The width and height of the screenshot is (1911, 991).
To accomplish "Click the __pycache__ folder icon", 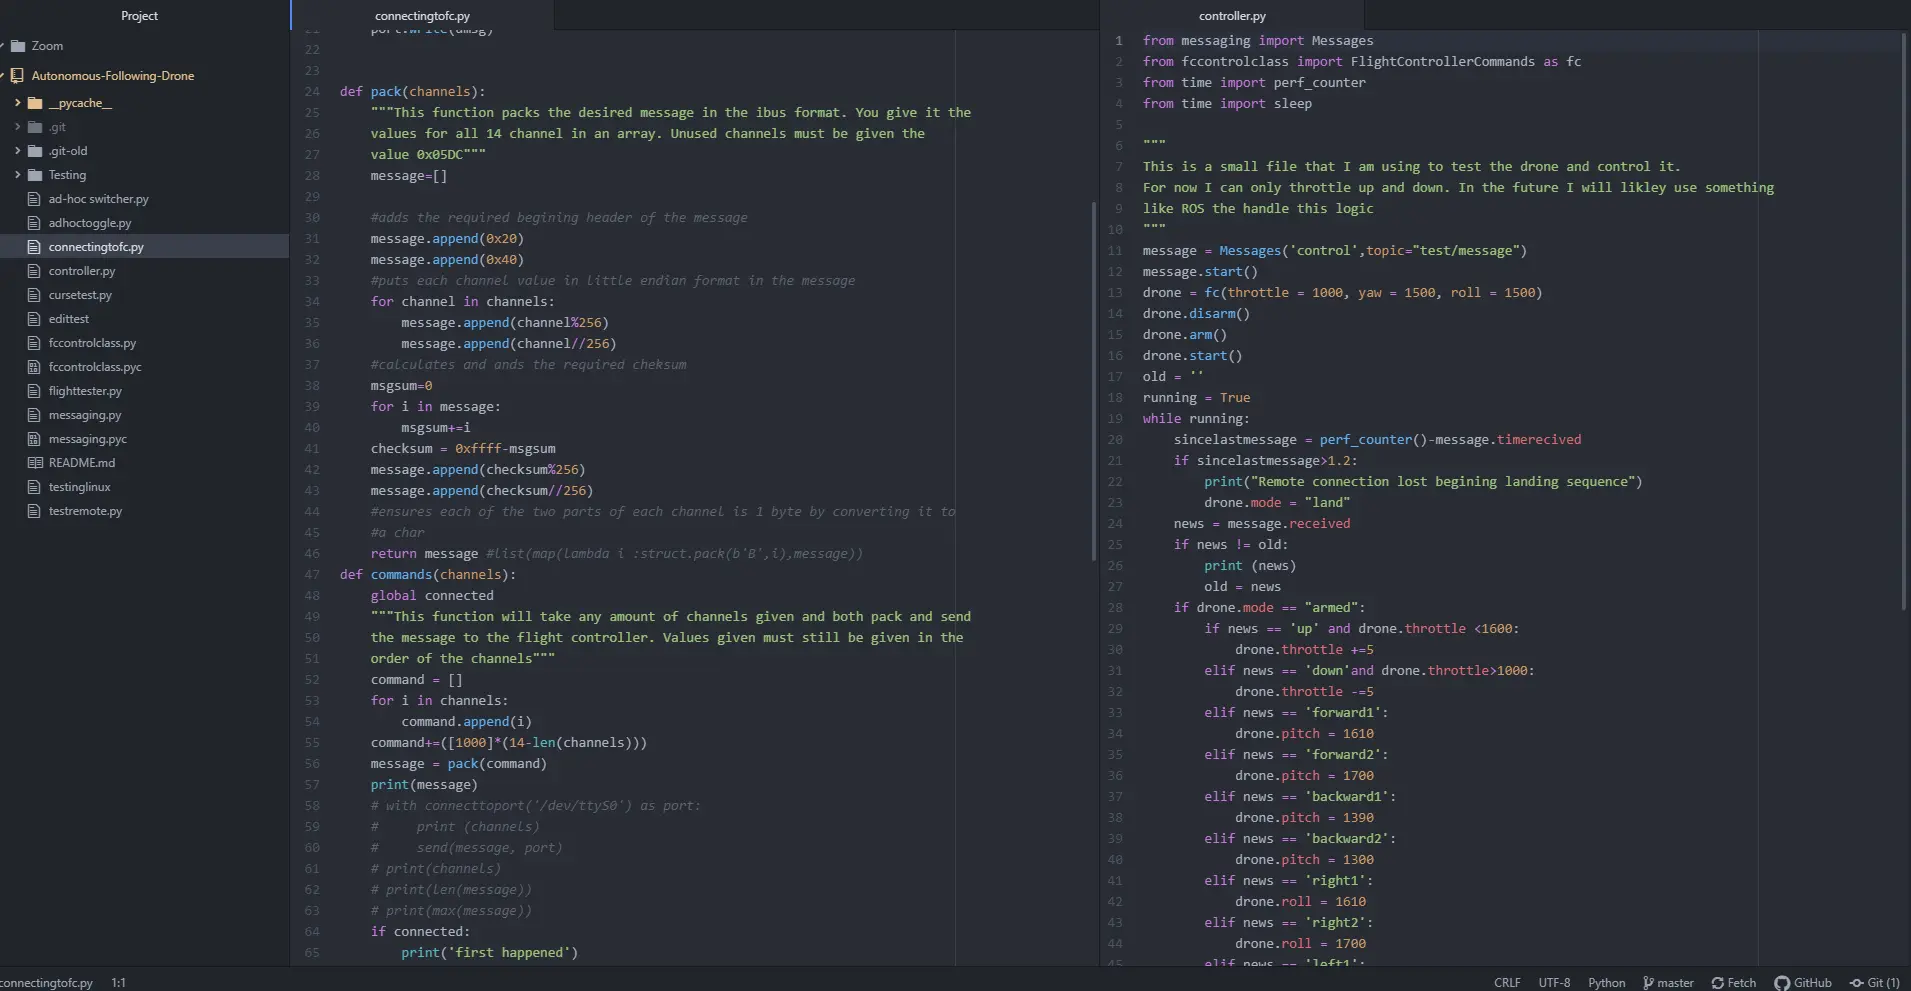I will 35,103.
